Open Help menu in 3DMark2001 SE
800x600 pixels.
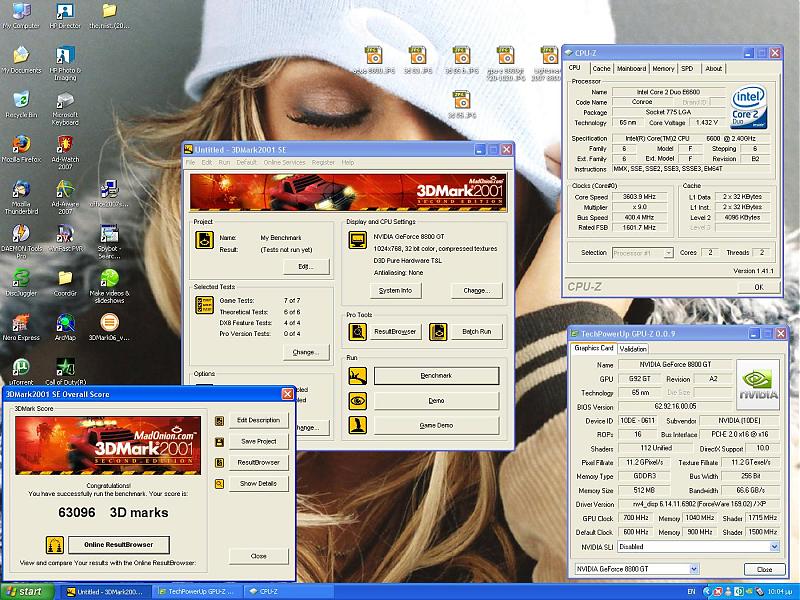[x=347, y=162]
